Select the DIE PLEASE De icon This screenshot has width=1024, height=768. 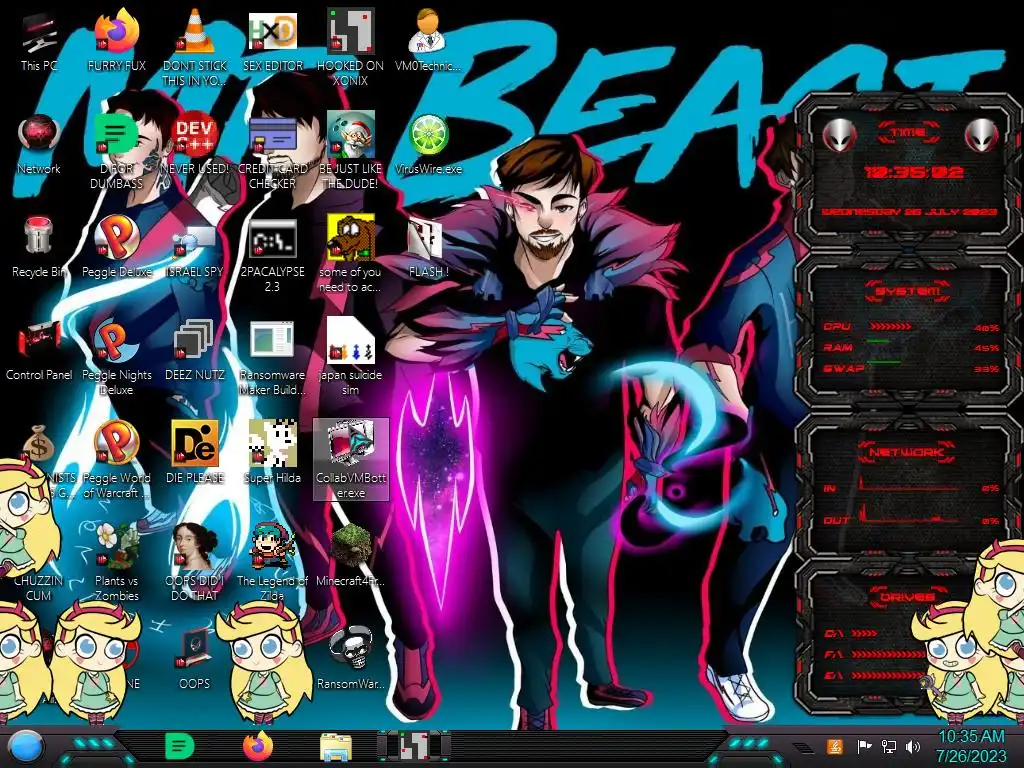(195, 453)
